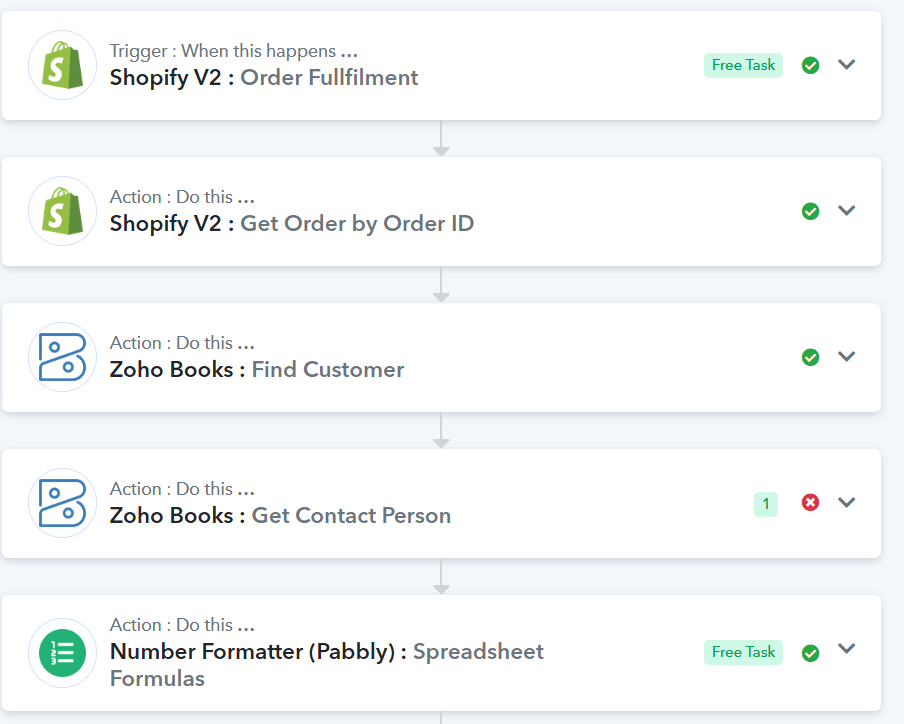Screen dimensions: 904x724
Task: Expand the Number Formatter step chevron
Action: (846, 648)
